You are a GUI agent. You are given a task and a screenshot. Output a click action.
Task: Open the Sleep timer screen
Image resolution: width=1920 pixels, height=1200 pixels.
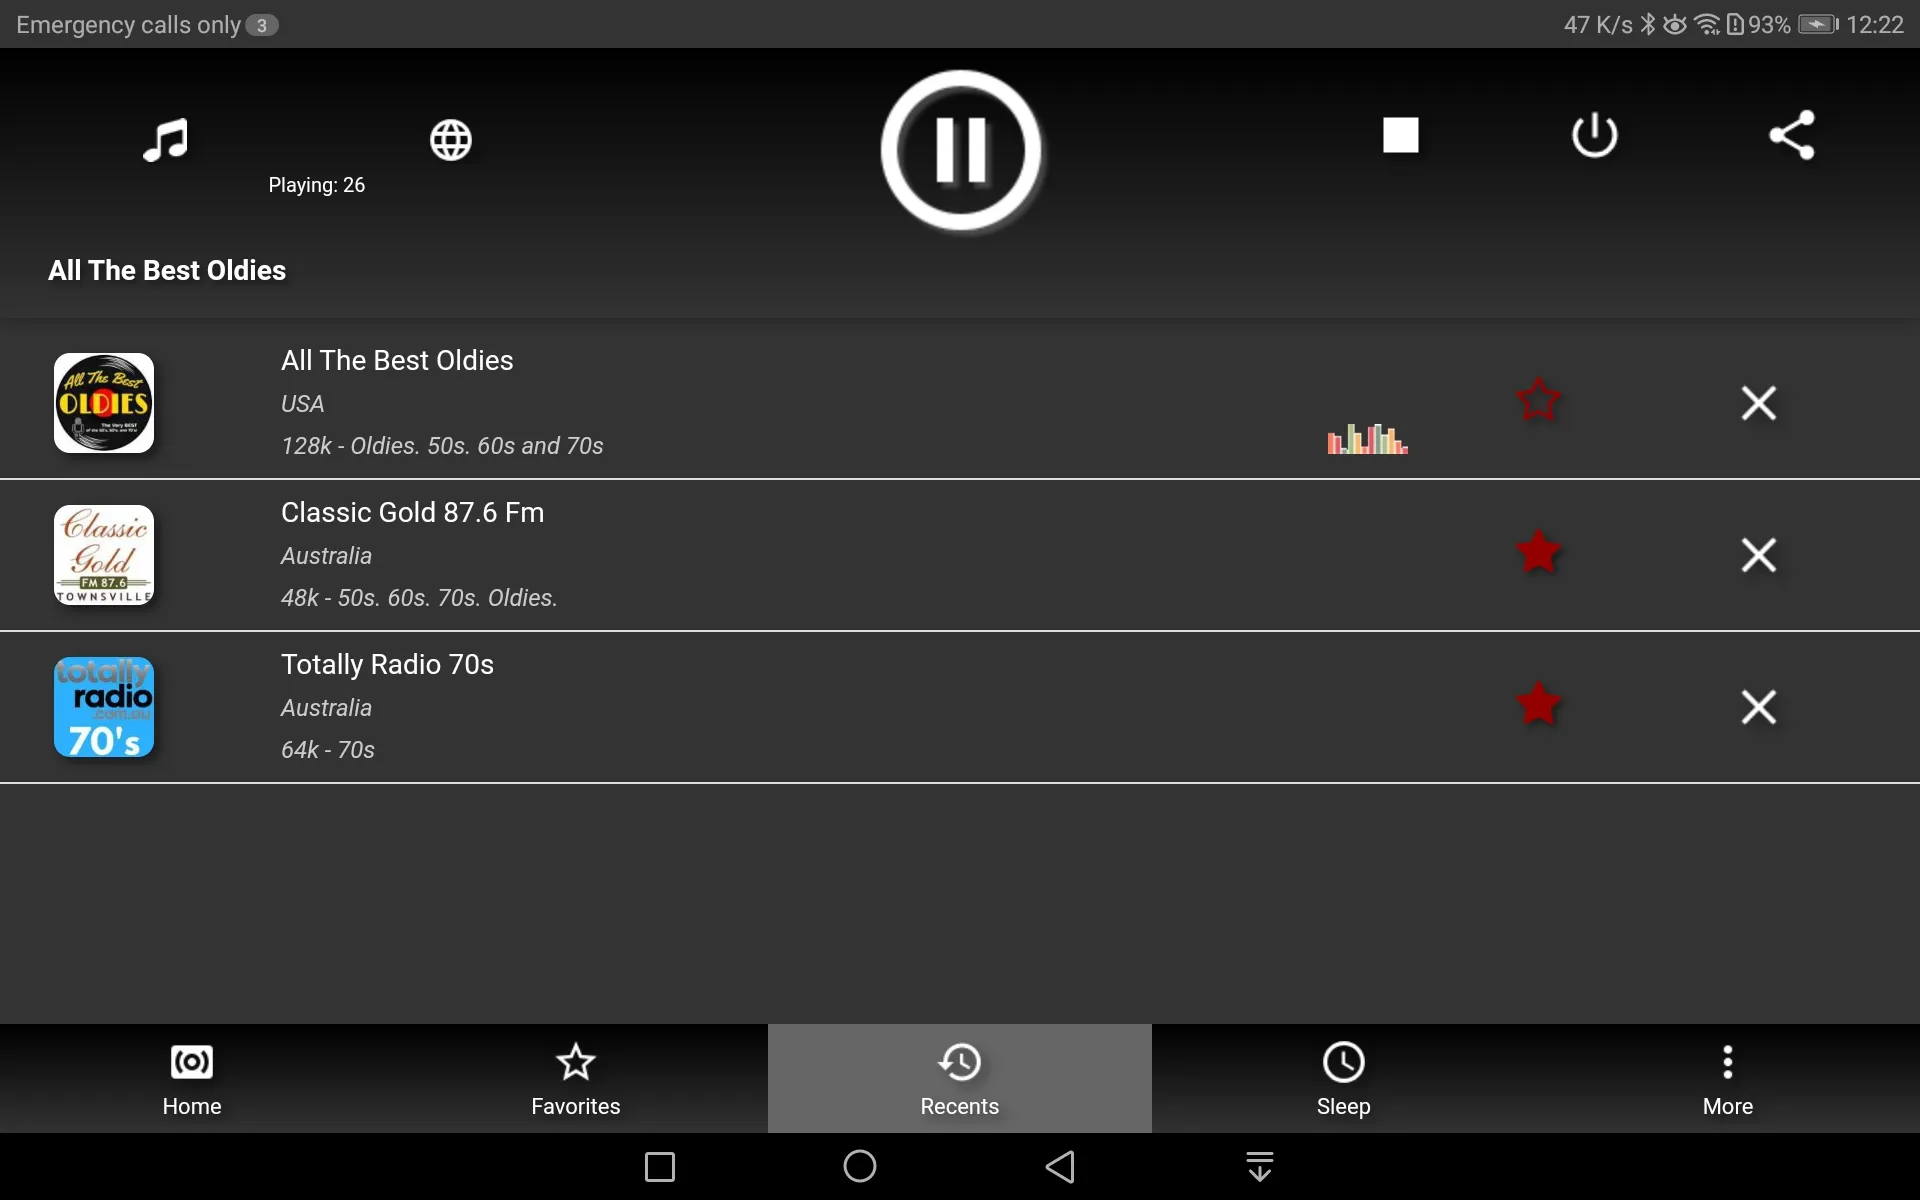point(1344,1077)
